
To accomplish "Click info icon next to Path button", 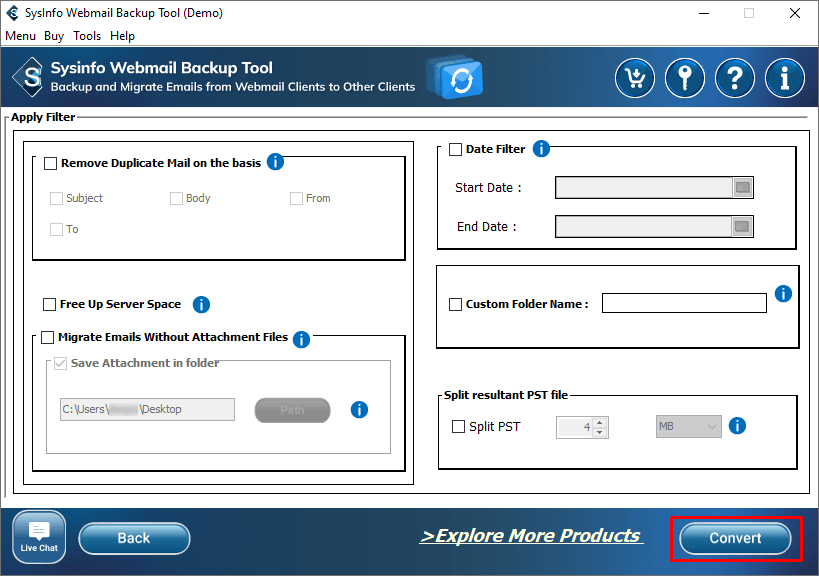I will (359, 409).
